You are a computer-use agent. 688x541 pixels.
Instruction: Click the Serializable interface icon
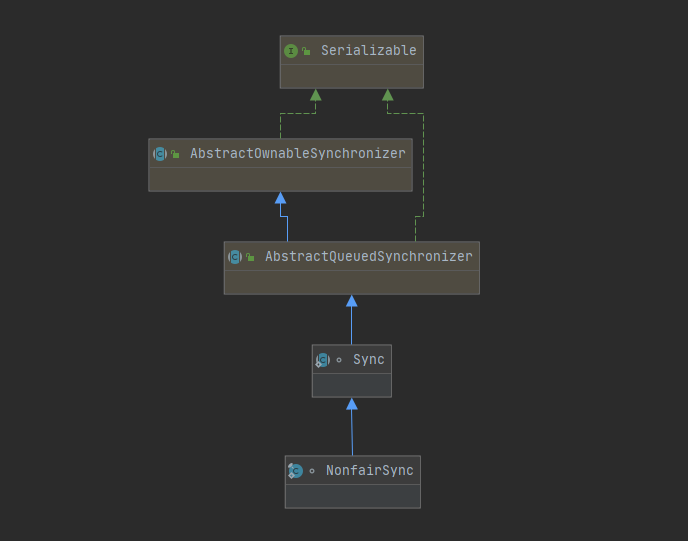[291, 51]
